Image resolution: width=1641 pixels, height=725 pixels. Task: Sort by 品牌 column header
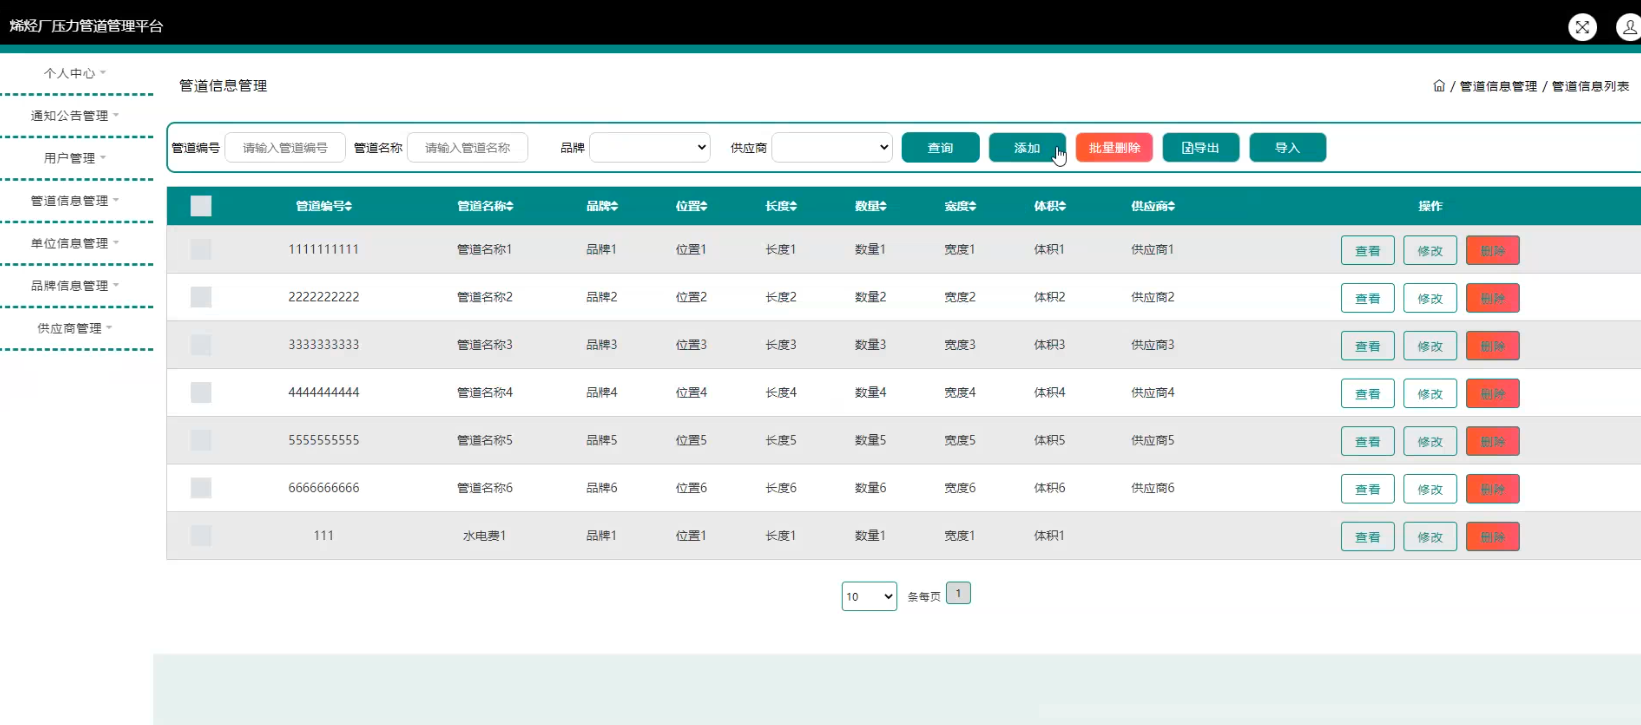(602, 206)
